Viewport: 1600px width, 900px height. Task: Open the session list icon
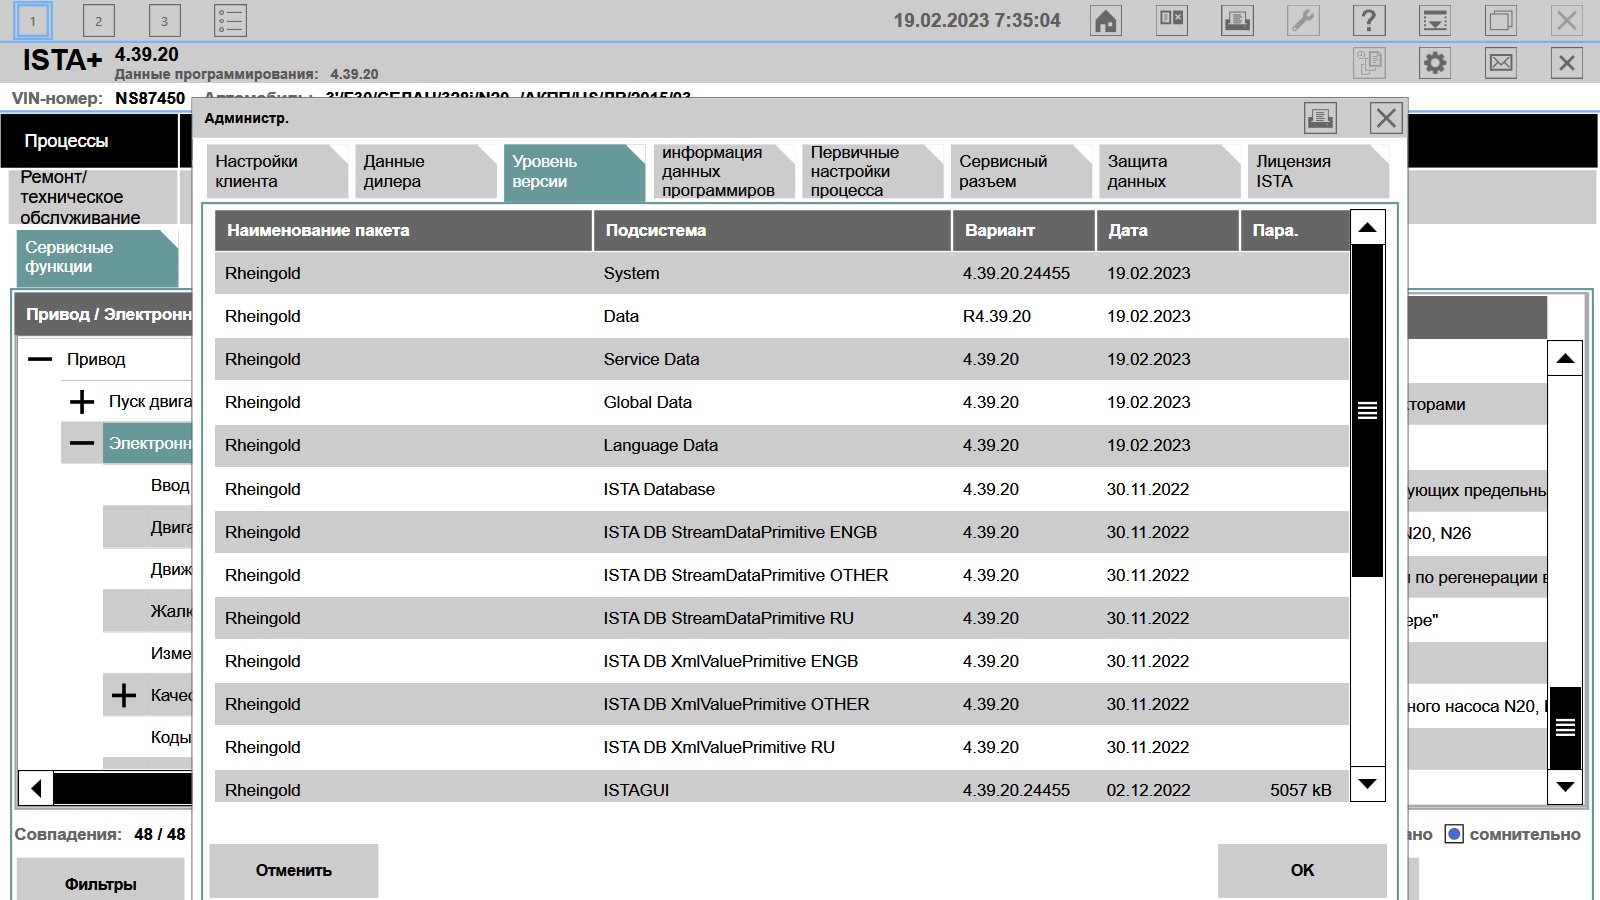coord(230,21)
